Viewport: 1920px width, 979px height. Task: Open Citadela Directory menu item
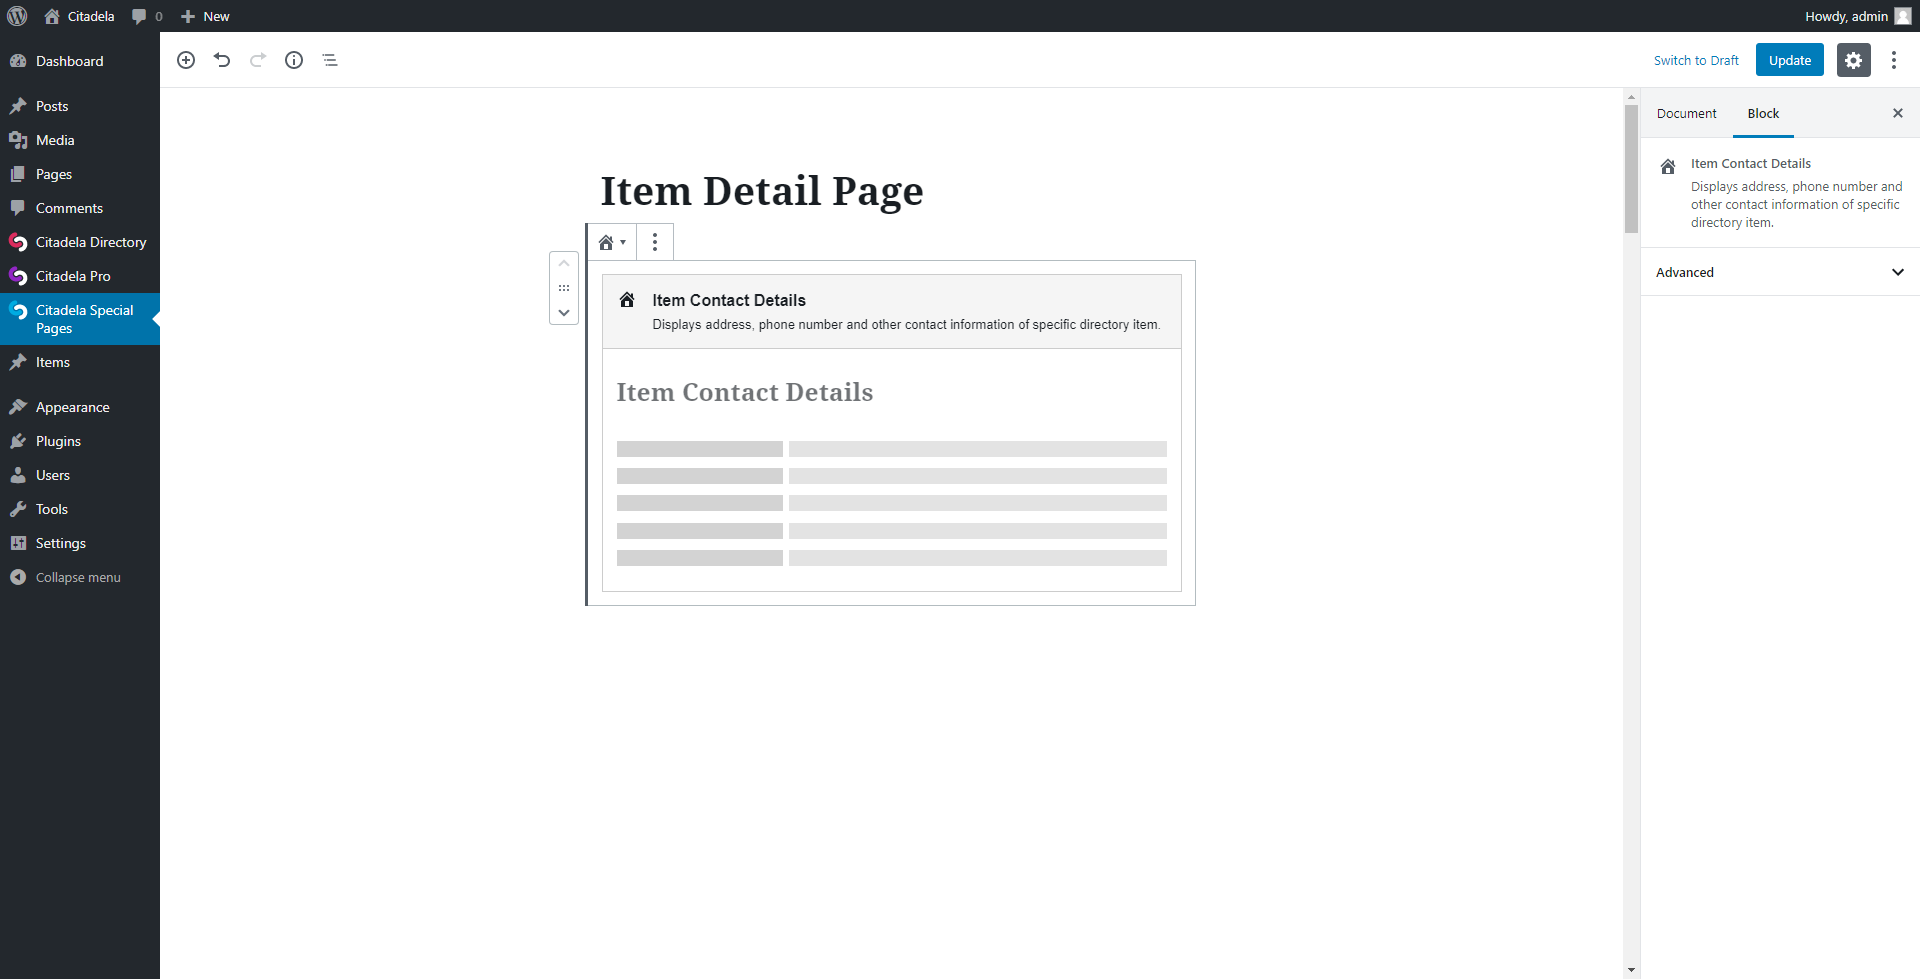(90, 242)
